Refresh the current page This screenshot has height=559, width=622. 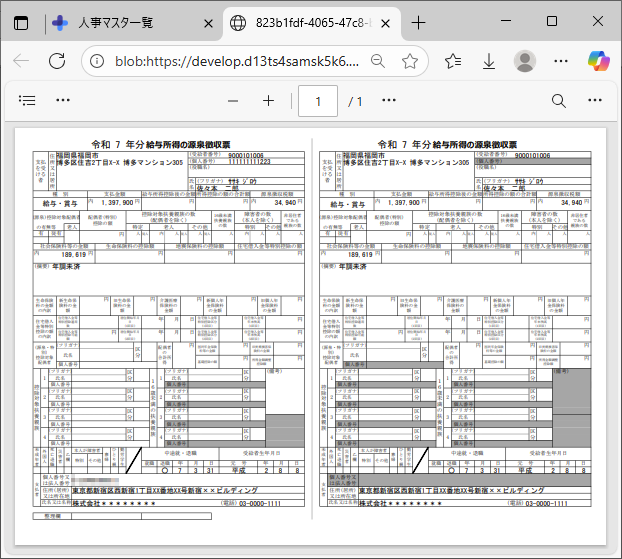pyautogui.click(x=57, y=61)
